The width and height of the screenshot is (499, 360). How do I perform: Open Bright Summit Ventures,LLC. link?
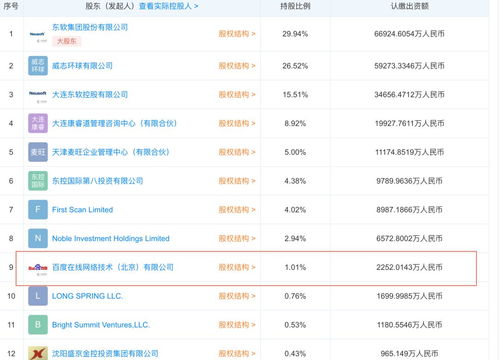(101, 325)
